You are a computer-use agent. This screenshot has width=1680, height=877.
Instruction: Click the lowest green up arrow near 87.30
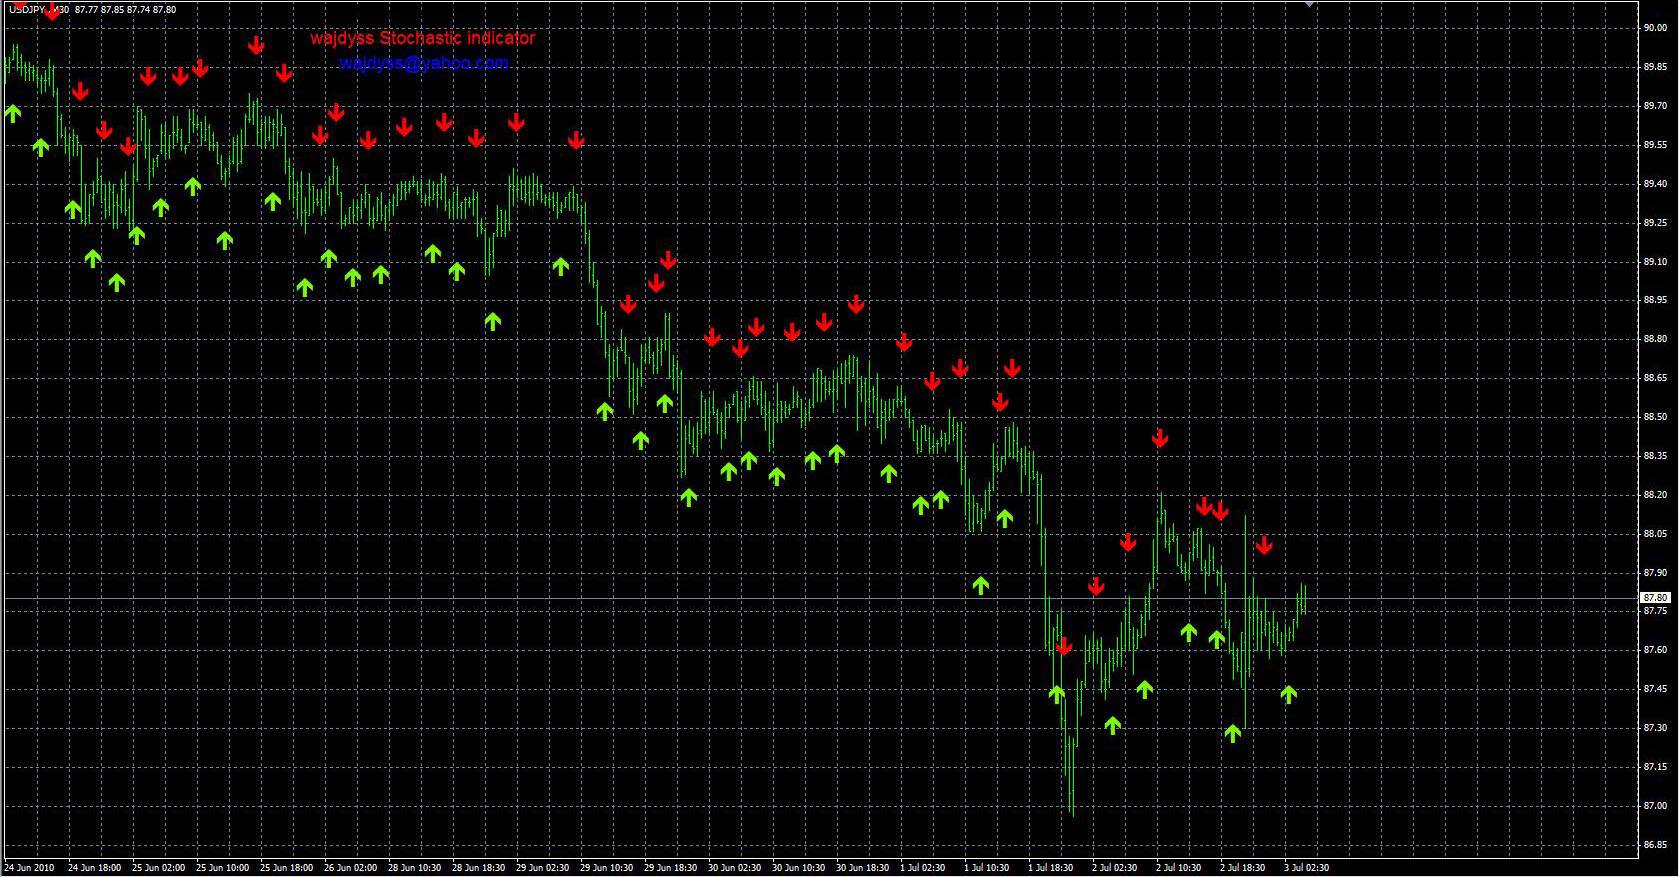(1232, 734)
